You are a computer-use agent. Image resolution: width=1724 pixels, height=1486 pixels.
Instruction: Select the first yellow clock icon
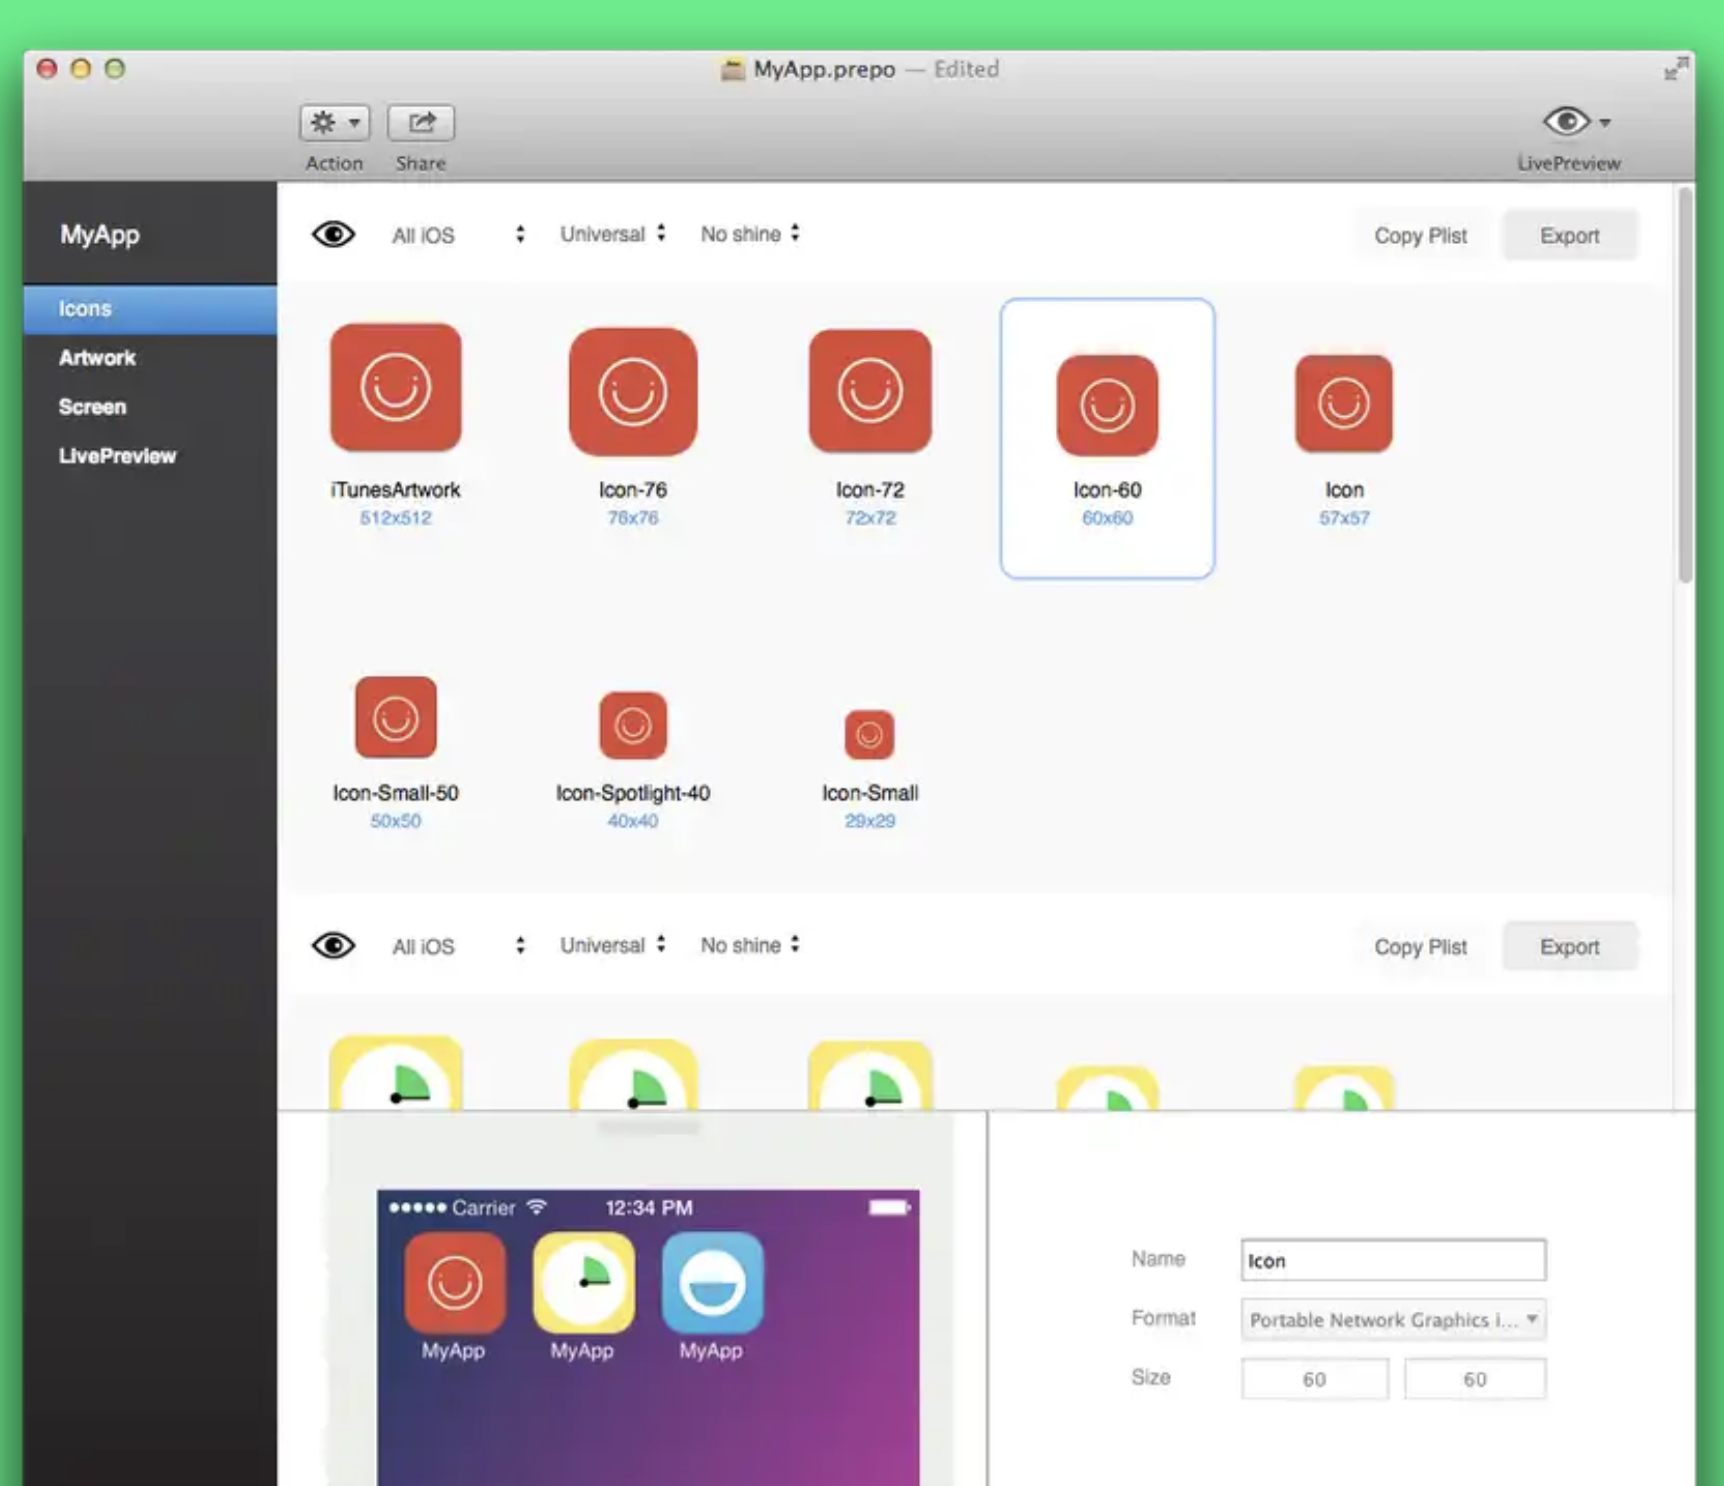(x=396, y=1073)
